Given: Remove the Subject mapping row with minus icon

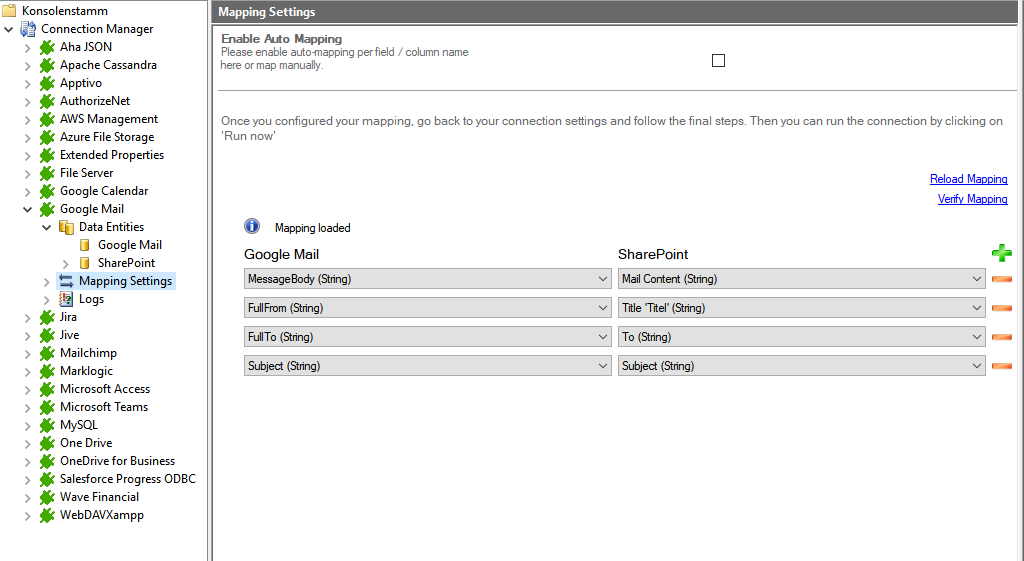Looking at the screenshot, I should click(x=1001, y=367).
